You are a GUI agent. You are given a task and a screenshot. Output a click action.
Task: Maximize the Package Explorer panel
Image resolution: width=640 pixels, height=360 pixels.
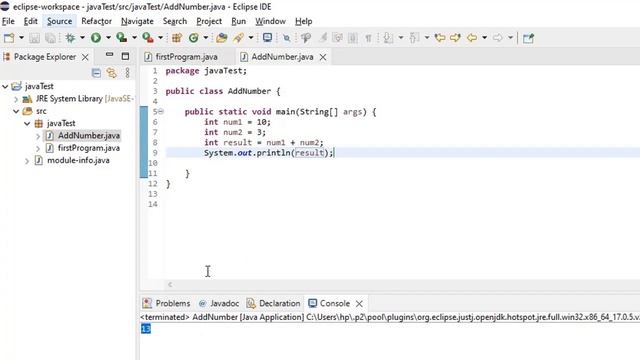(125, 56)
